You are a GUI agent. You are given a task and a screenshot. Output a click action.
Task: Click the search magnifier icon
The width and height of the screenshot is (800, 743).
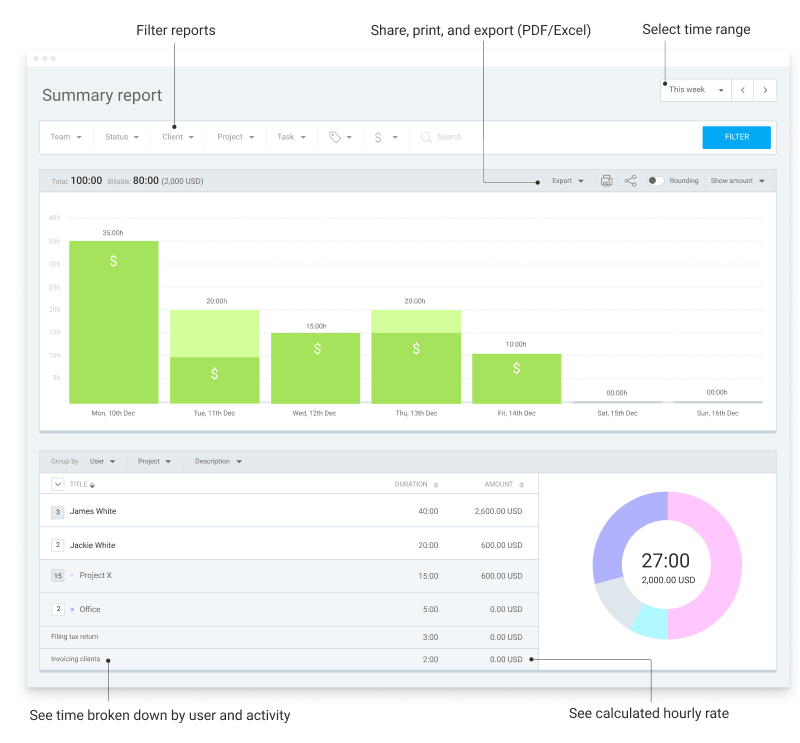coord(426,137)
